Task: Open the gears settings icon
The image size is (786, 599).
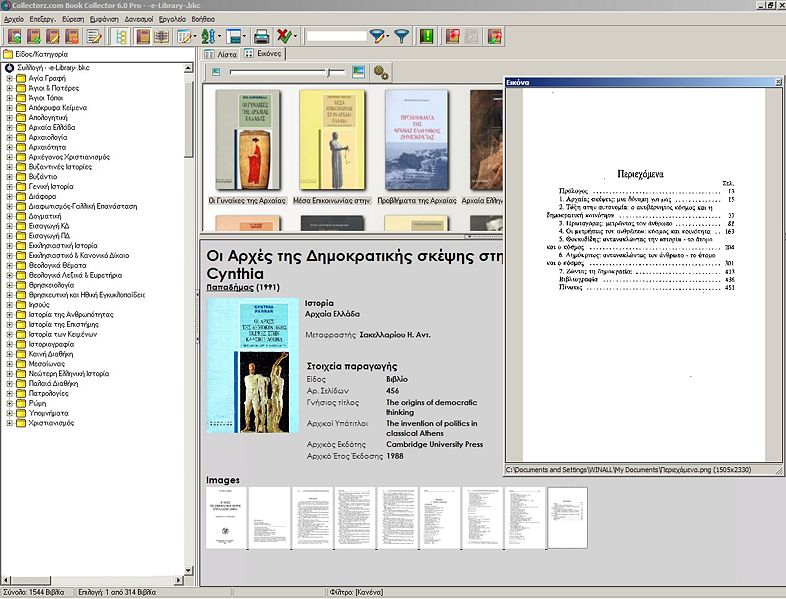Action: coord(381,73)
